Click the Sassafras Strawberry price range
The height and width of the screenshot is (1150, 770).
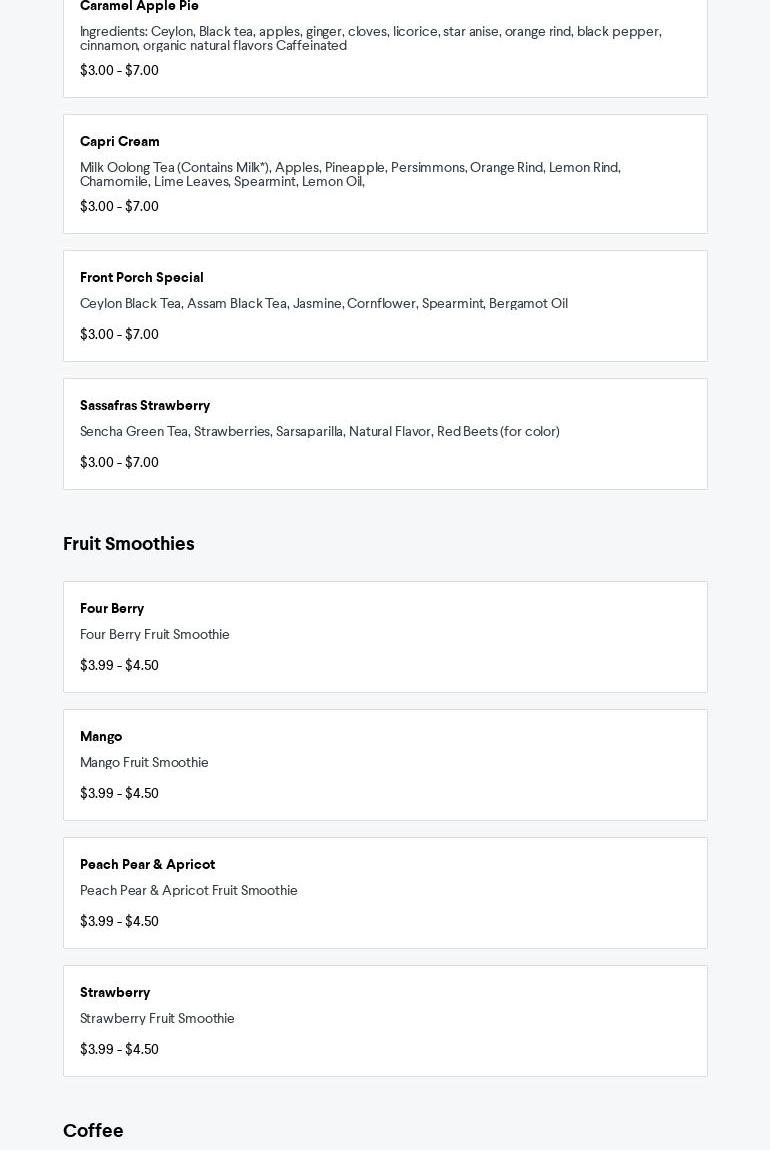tap(119, 463)
